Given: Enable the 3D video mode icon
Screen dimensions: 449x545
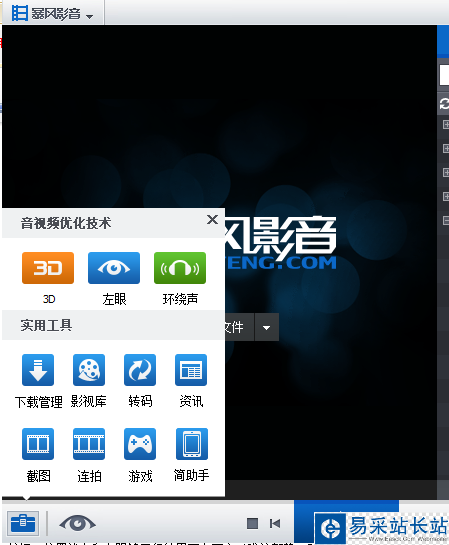Looking at the screenshot, I should [48, 268].
